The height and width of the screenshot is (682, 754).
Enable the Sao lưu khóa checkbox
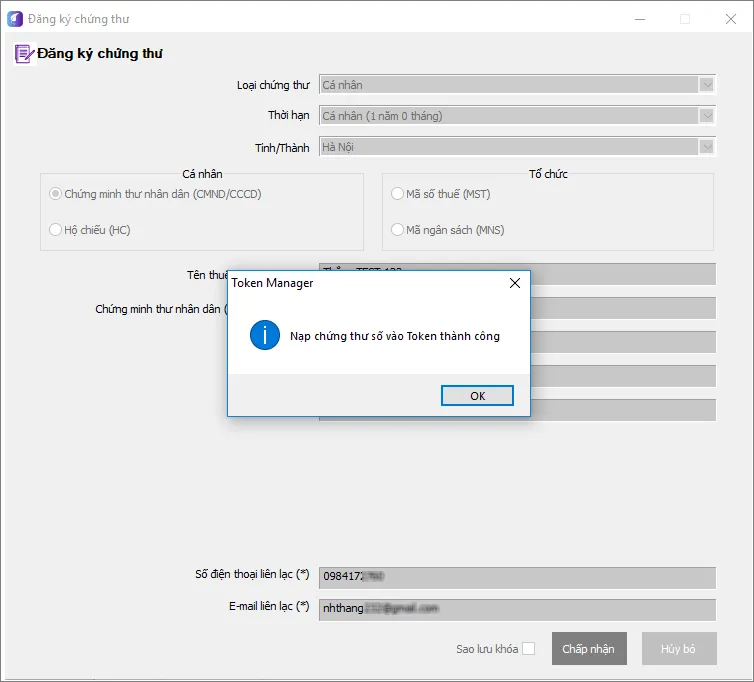[528, 649]
